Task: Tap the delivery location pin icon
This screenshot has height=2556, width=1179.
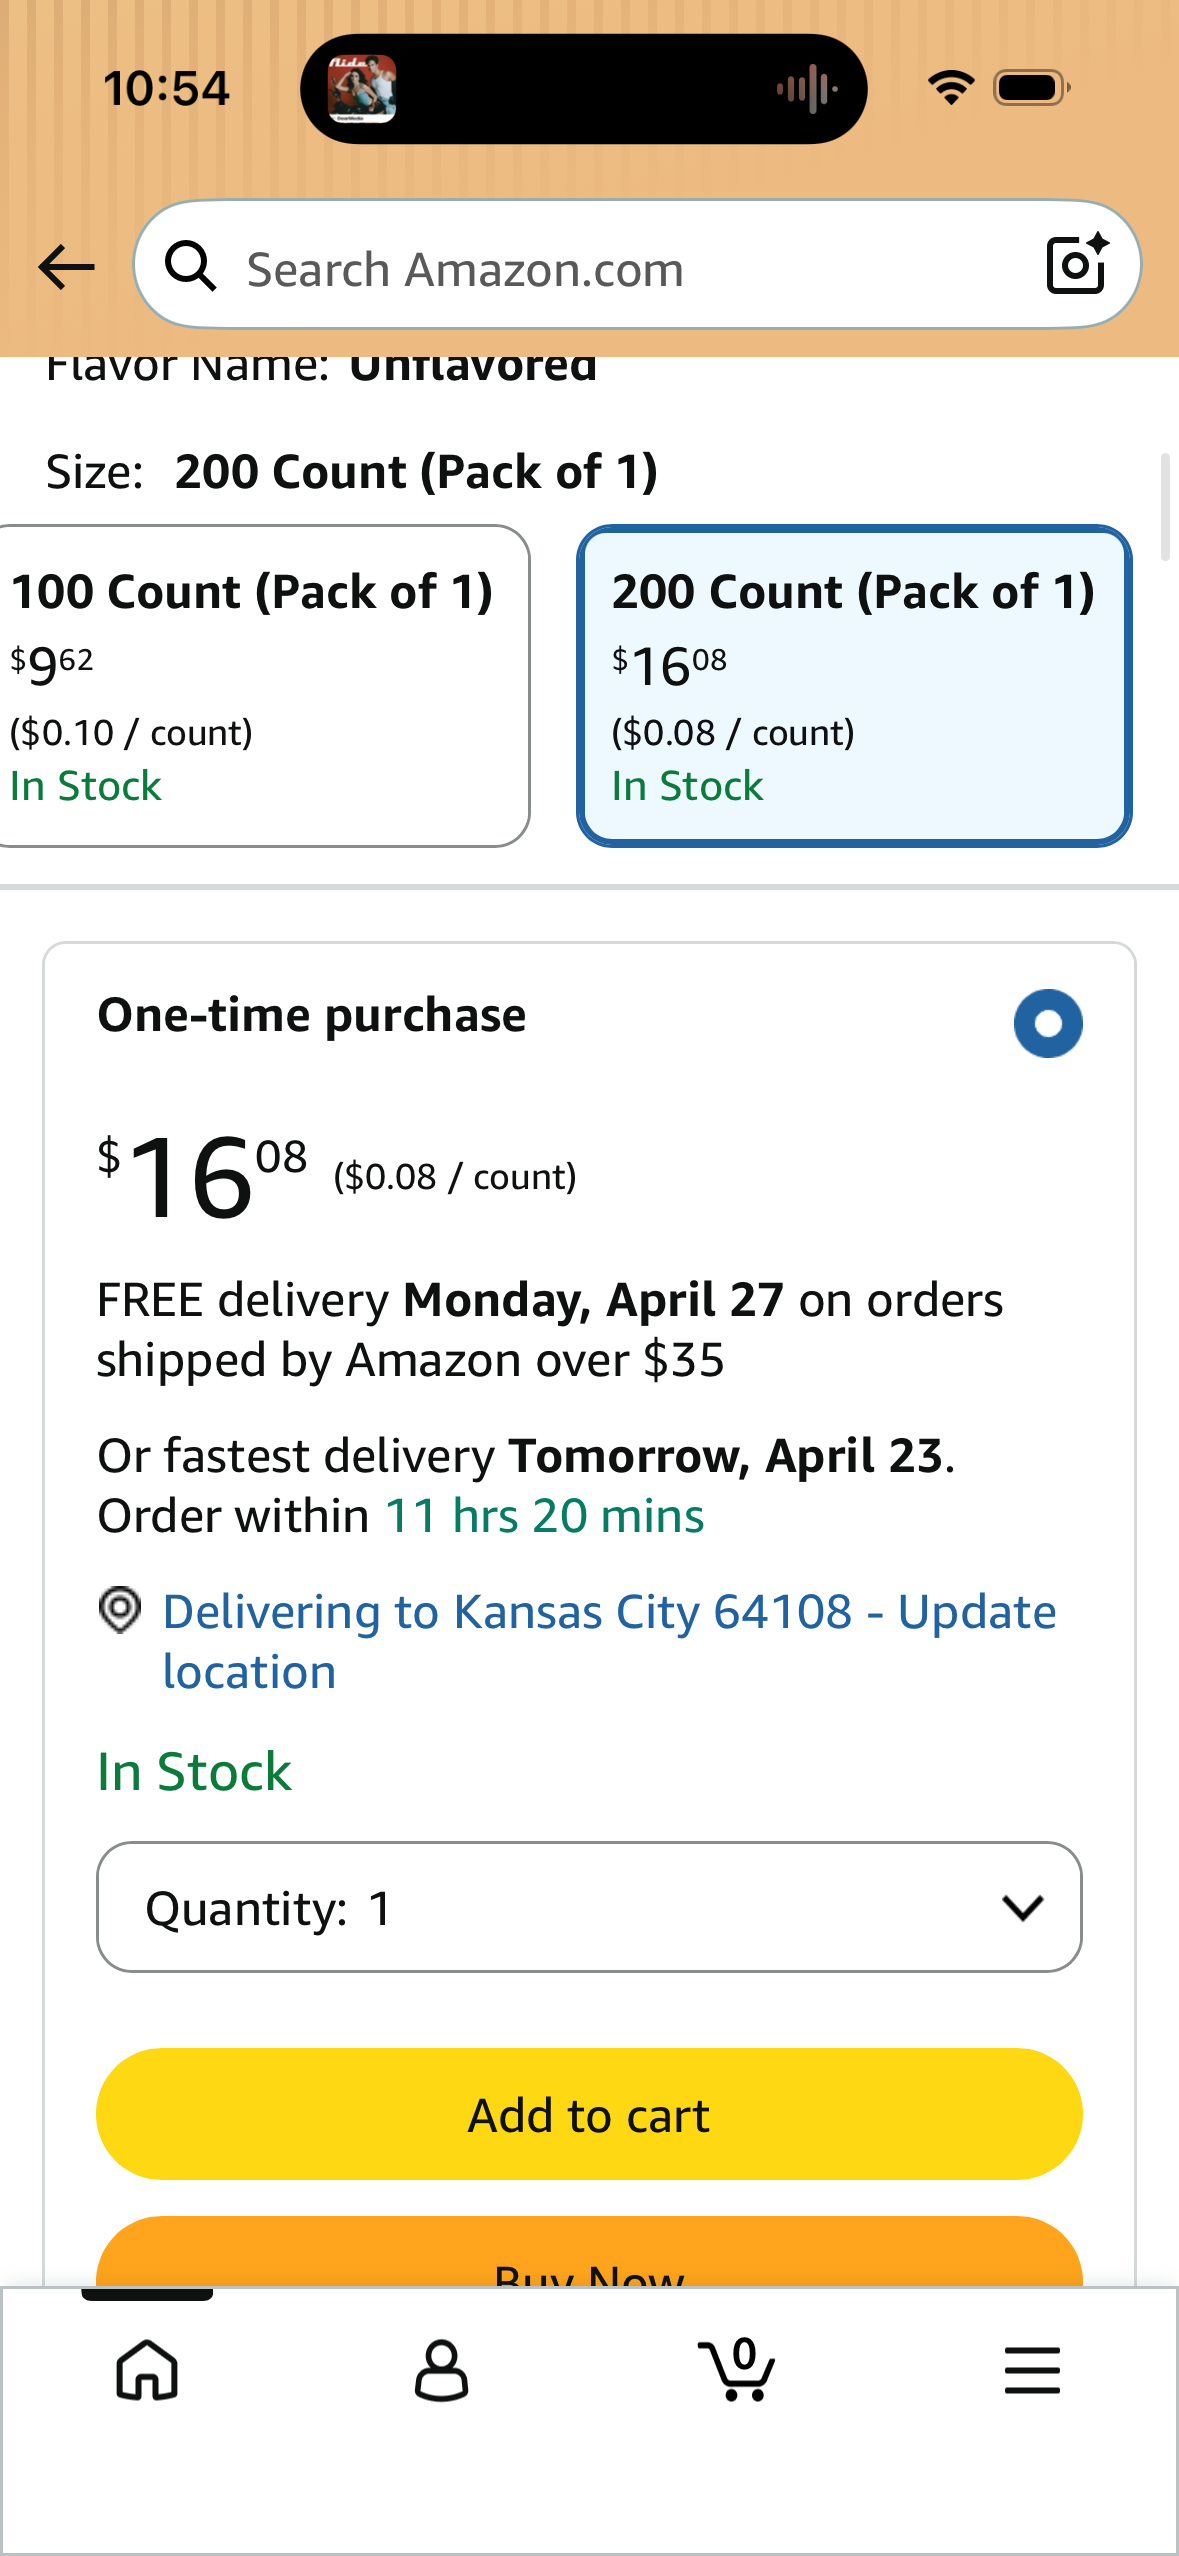Action: pos(120,1611)
